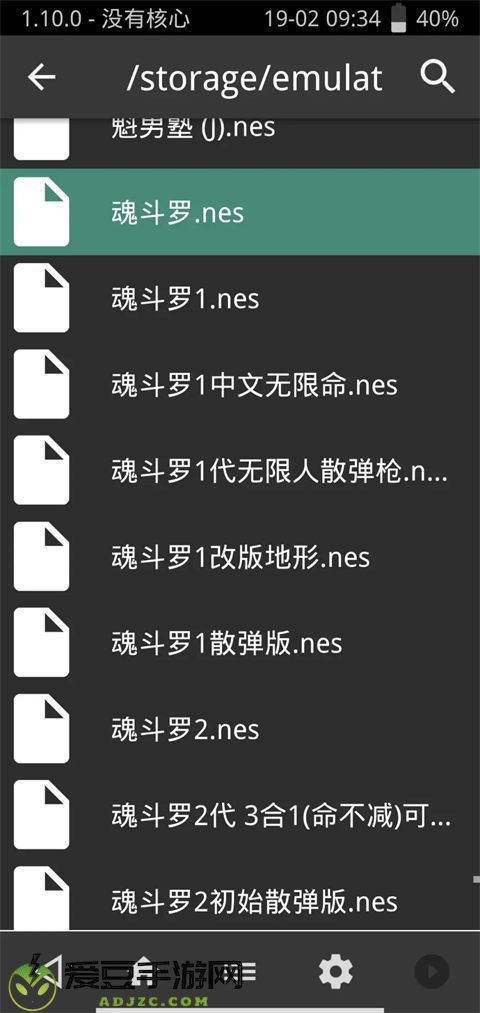The image size is (480, 1013).
Task: Tap the battery indicator in status bar
Action: point(400,17)
